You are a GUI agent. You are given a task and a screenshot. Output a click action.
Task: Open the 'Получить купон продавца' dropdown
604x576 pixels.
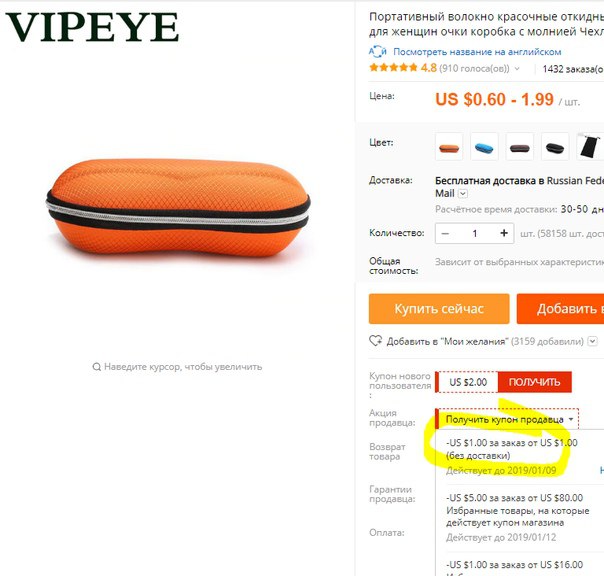point(508,419)
